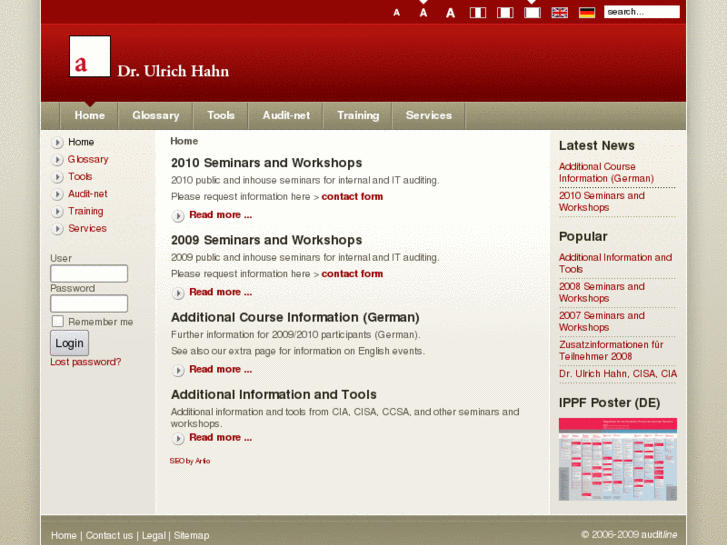Read more about Additional Course Information (German)
The image size is (727, 545).
click(x=221, y=369)
